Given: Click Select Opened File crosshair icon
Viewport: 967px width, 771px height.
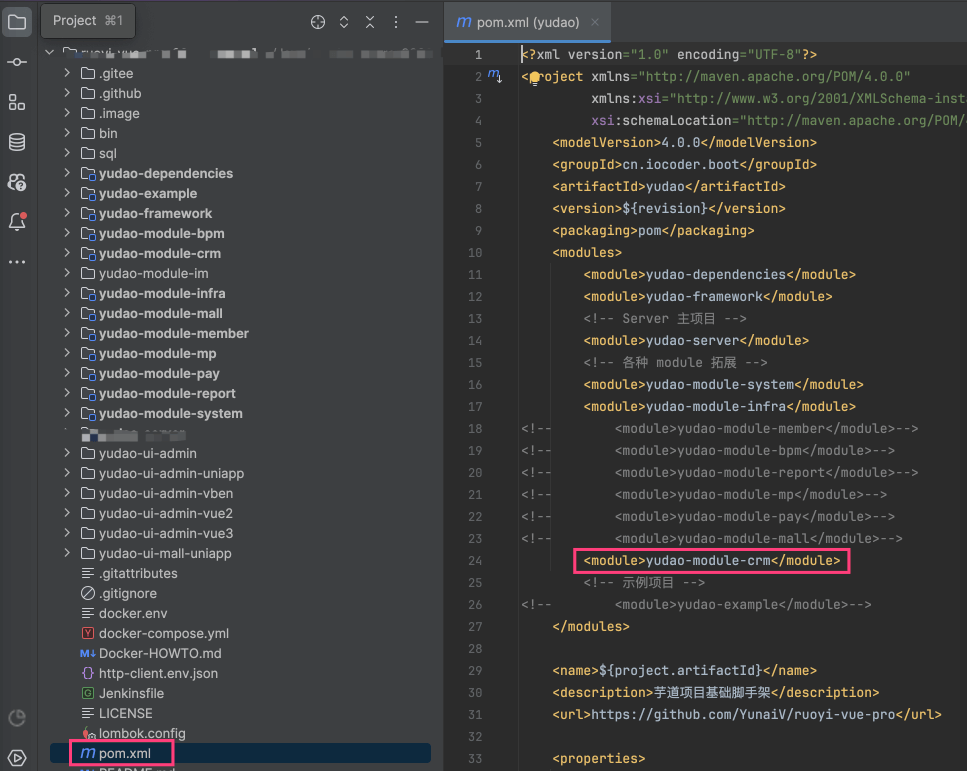Looking at the screenshot, I should 318,22.
